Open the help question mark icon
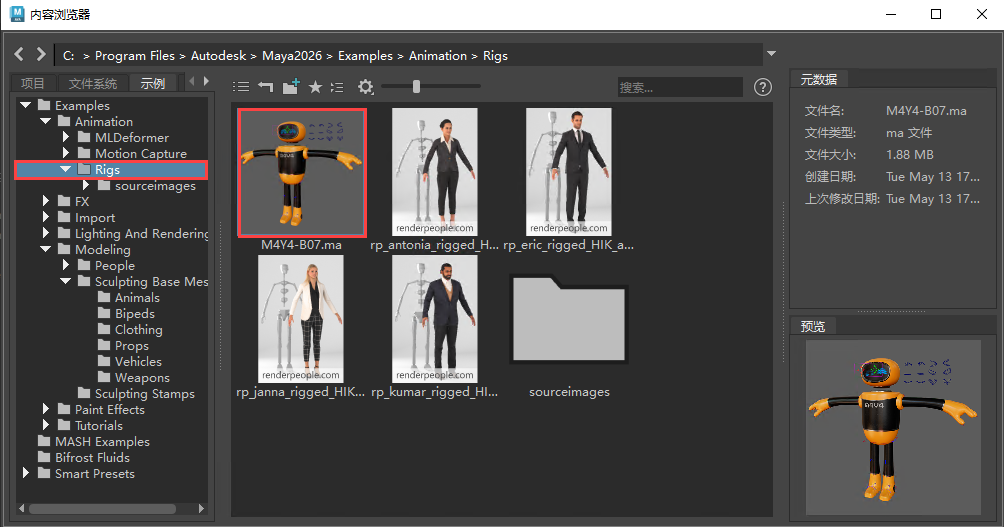 [x=762, y=87]
